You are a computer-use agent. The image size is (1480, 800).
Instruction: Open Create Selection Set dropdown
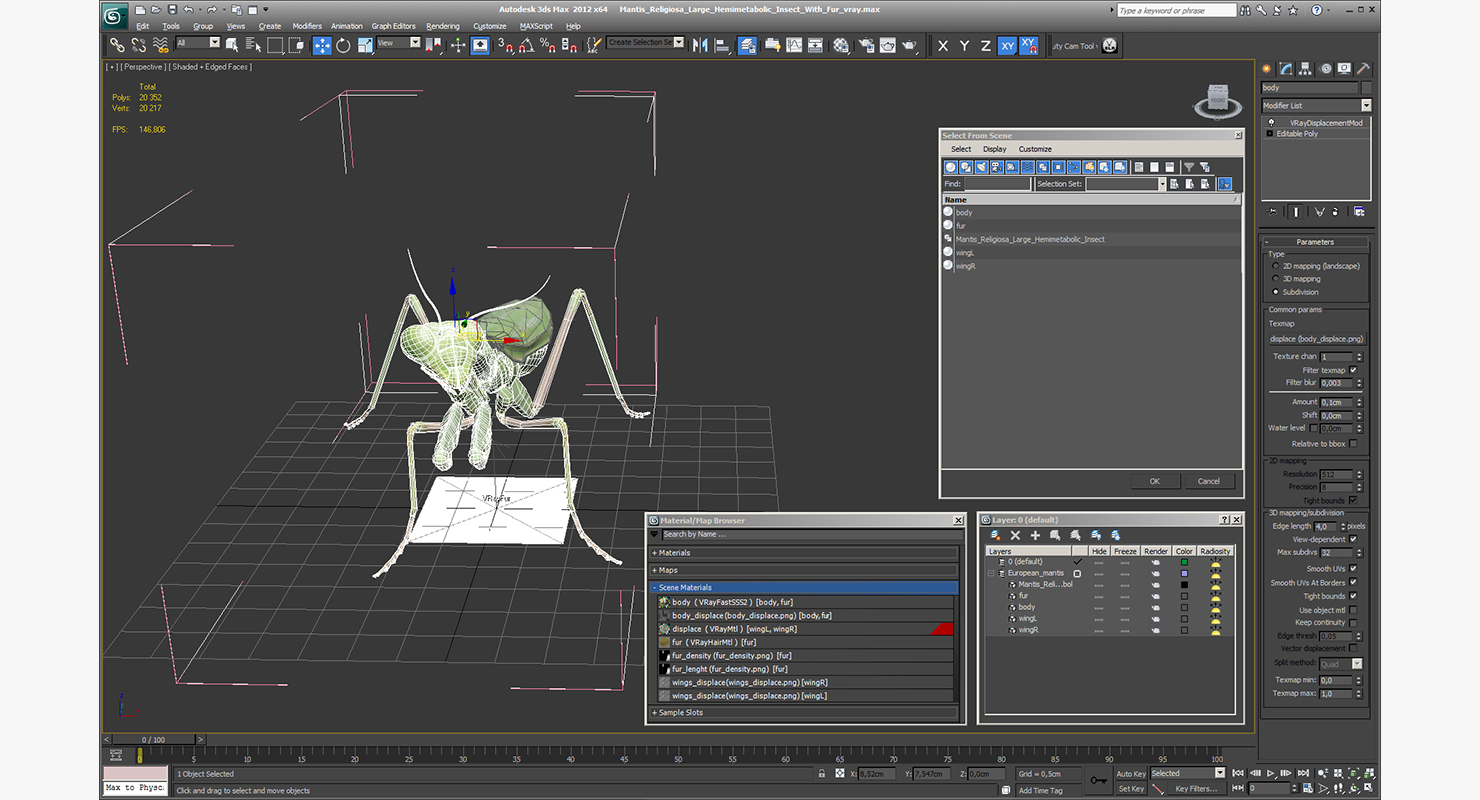tap(645, 43)
